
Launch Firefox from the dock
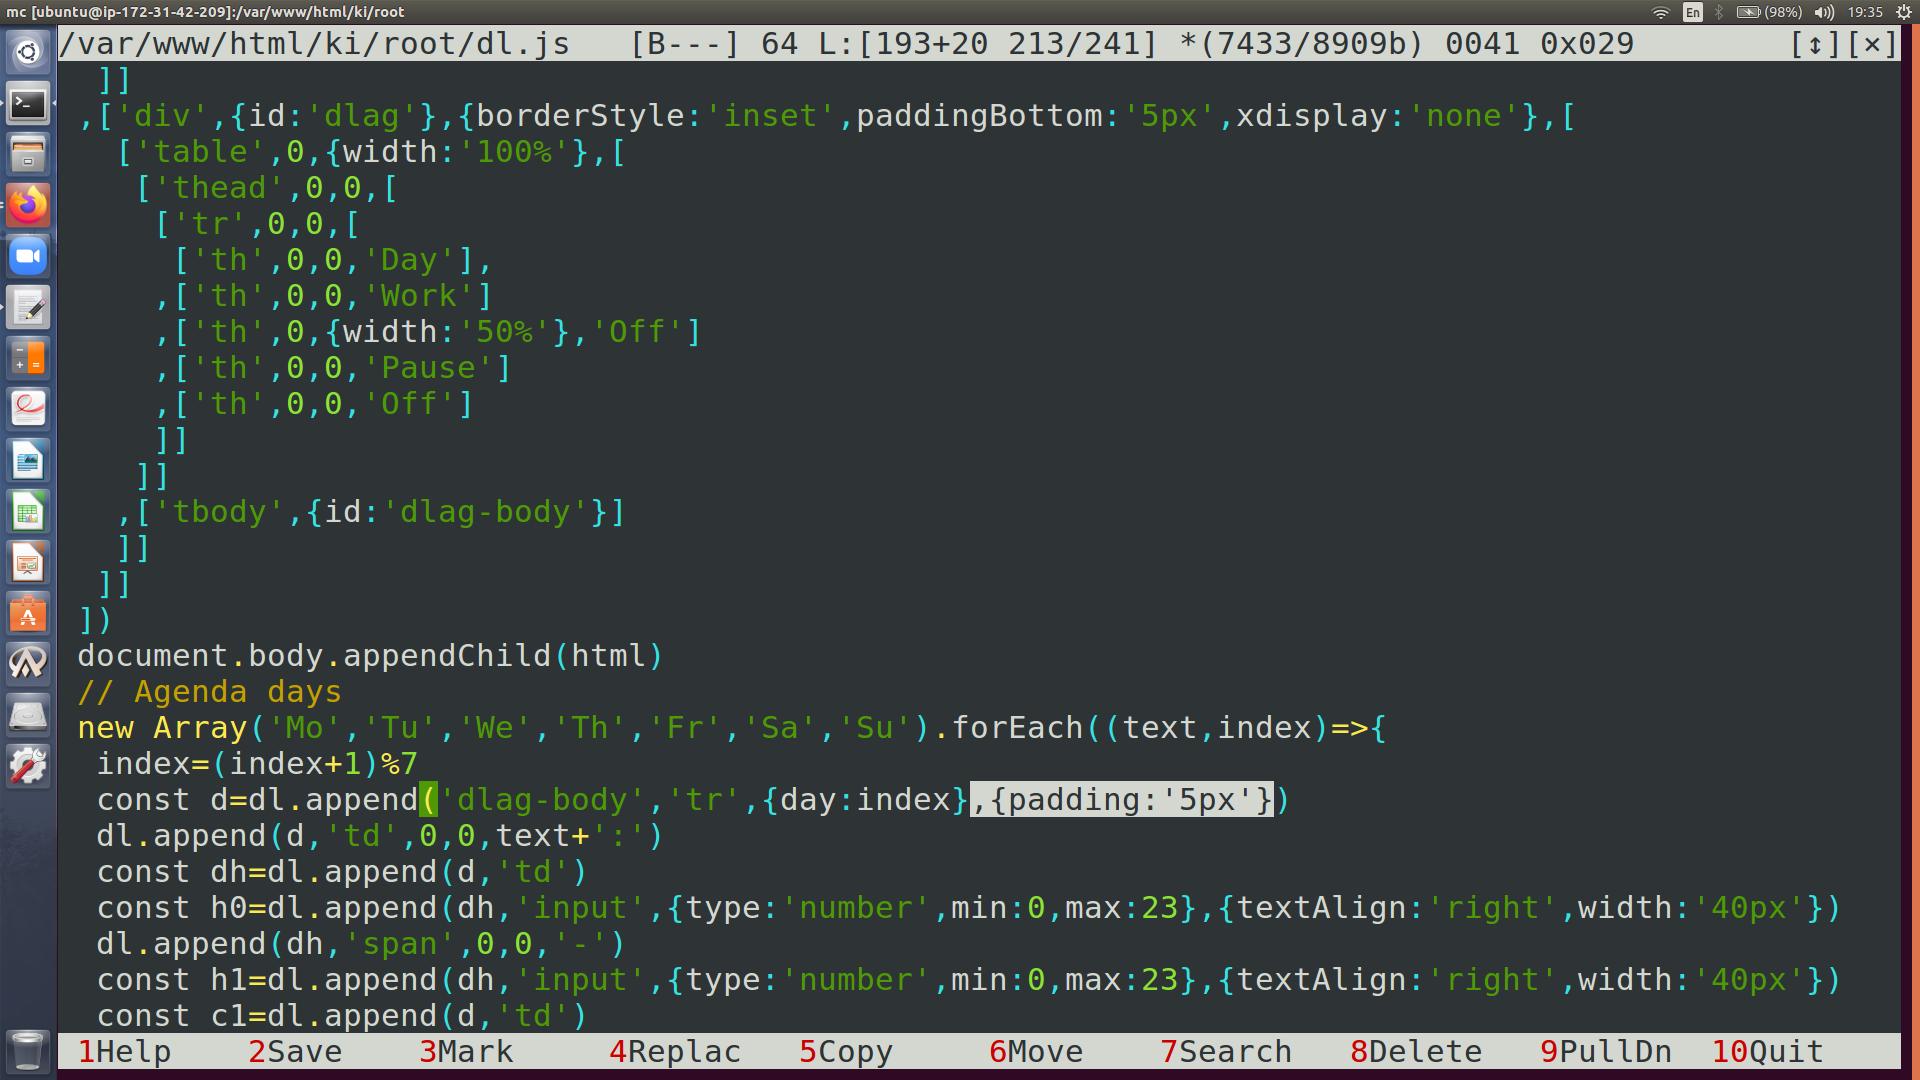(x=28, y=205)
